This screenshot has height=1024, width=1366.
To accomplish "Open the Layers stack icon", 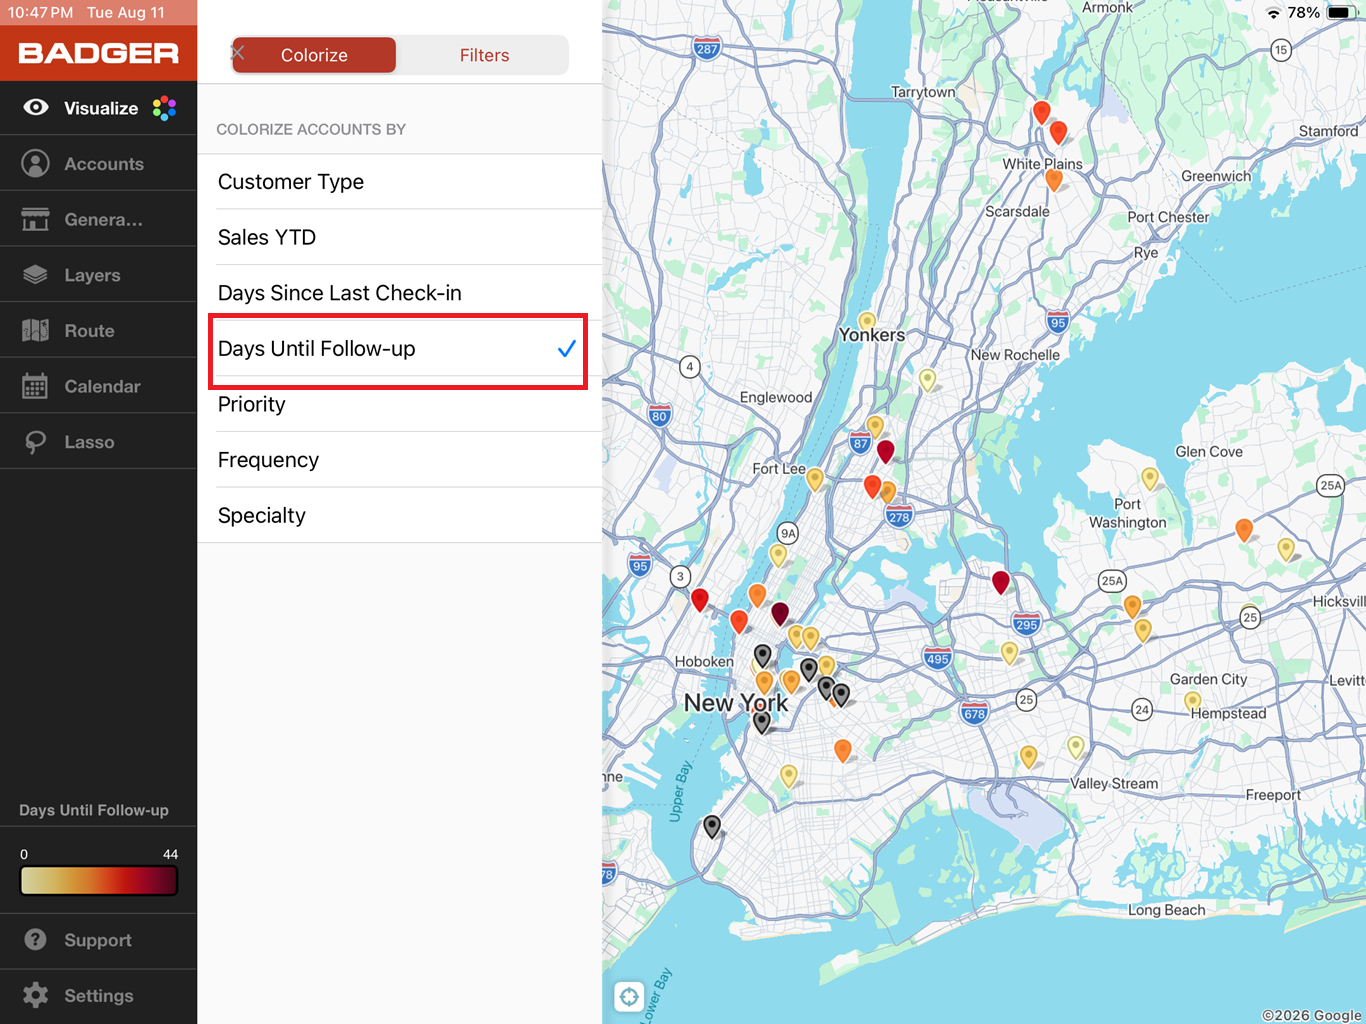I will 35,275.
